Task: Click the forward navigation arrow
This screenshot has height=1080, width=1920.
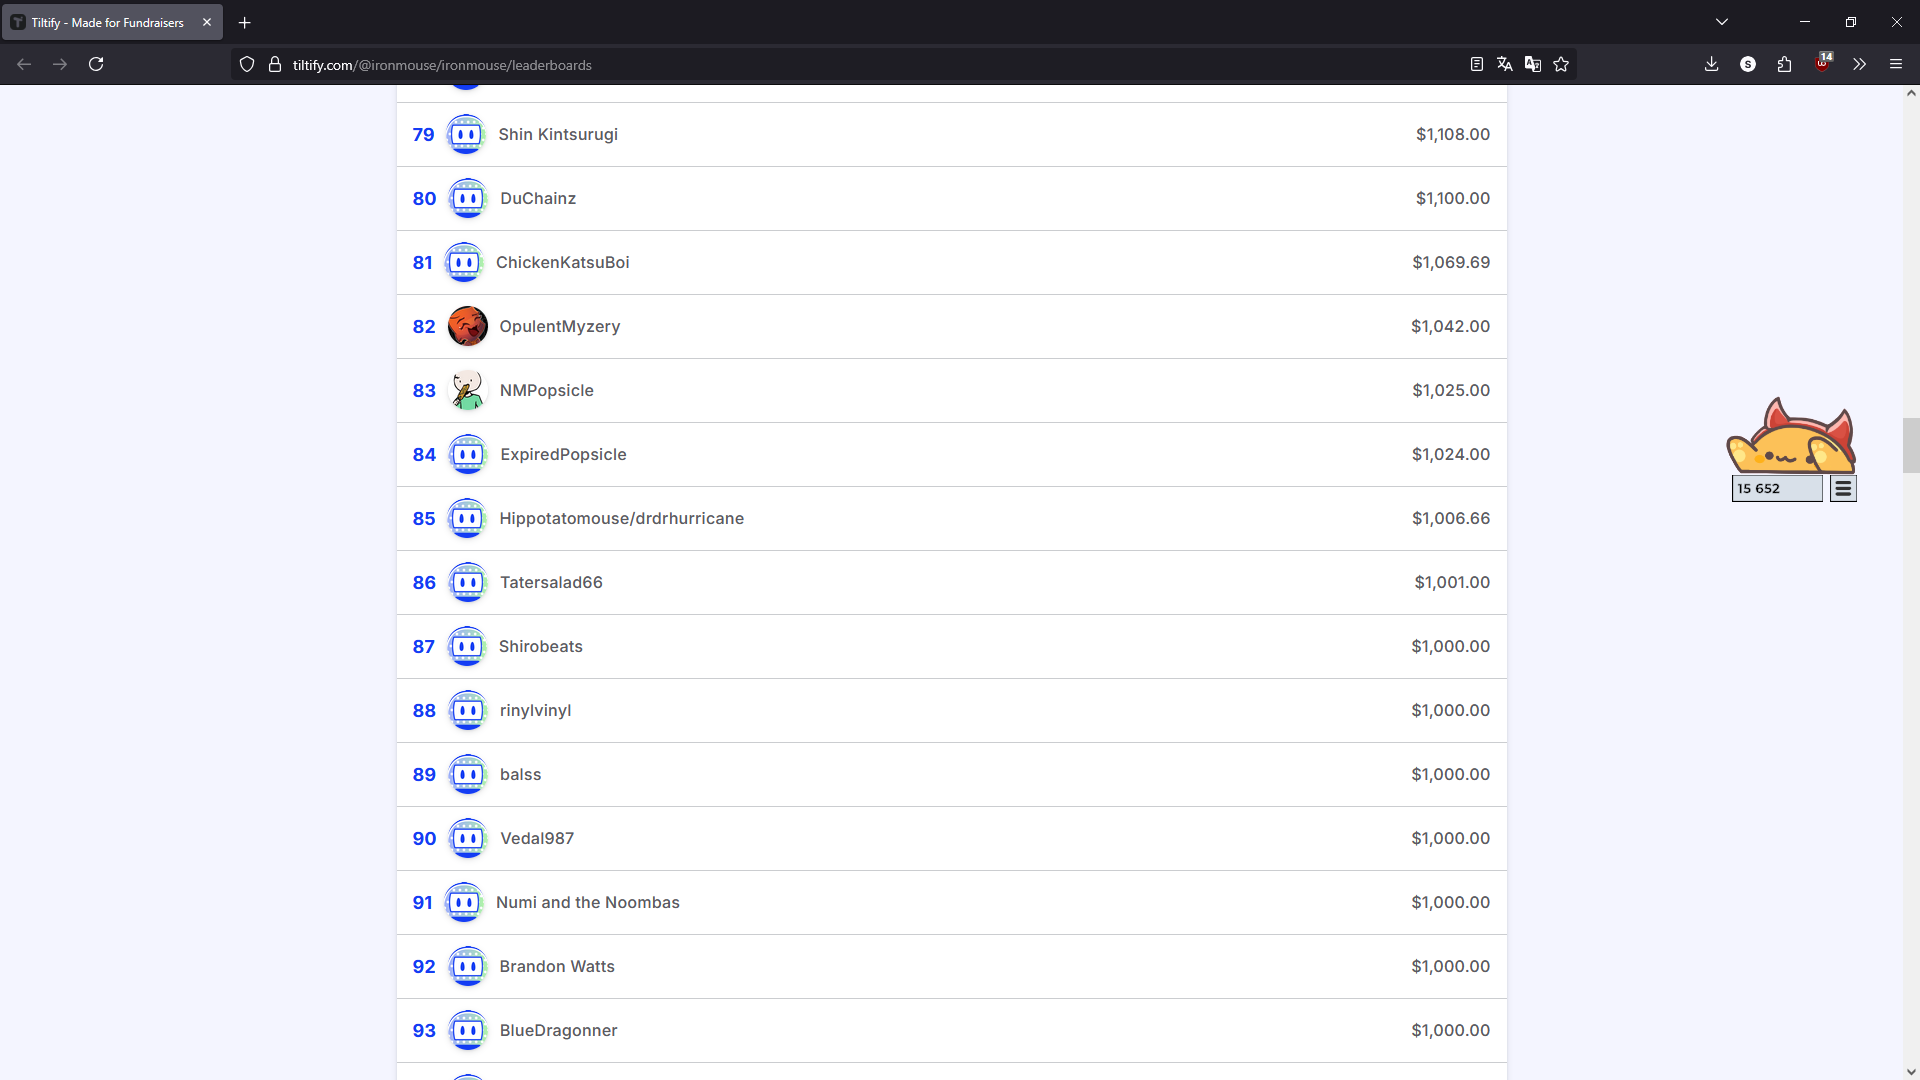Action: tap(60, 64)
